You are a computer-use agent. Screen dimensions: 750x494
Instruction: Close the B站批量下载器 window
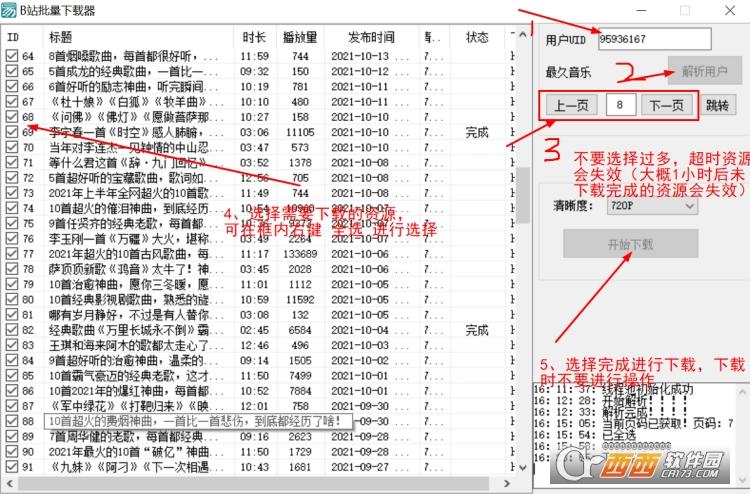(x=730, y=11)
